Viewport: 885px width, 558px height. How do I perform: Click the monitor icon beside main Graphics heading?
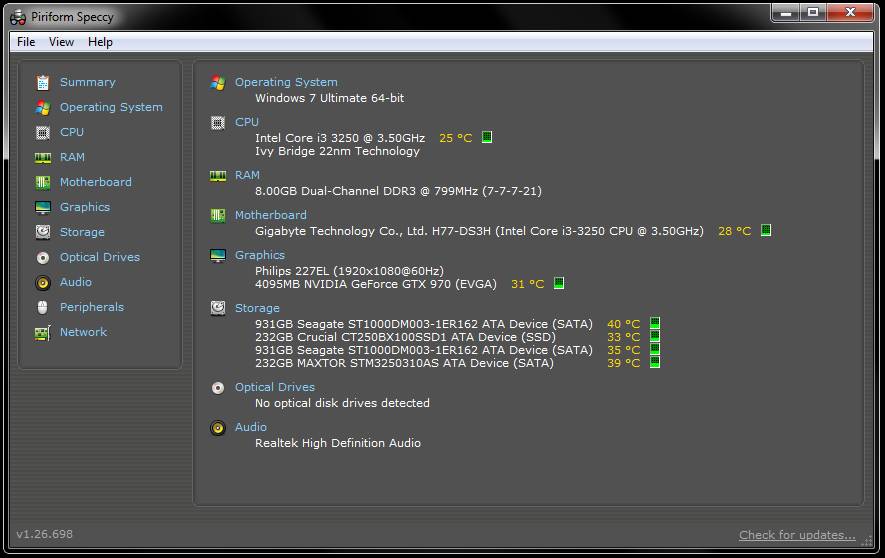coord(218,256)
